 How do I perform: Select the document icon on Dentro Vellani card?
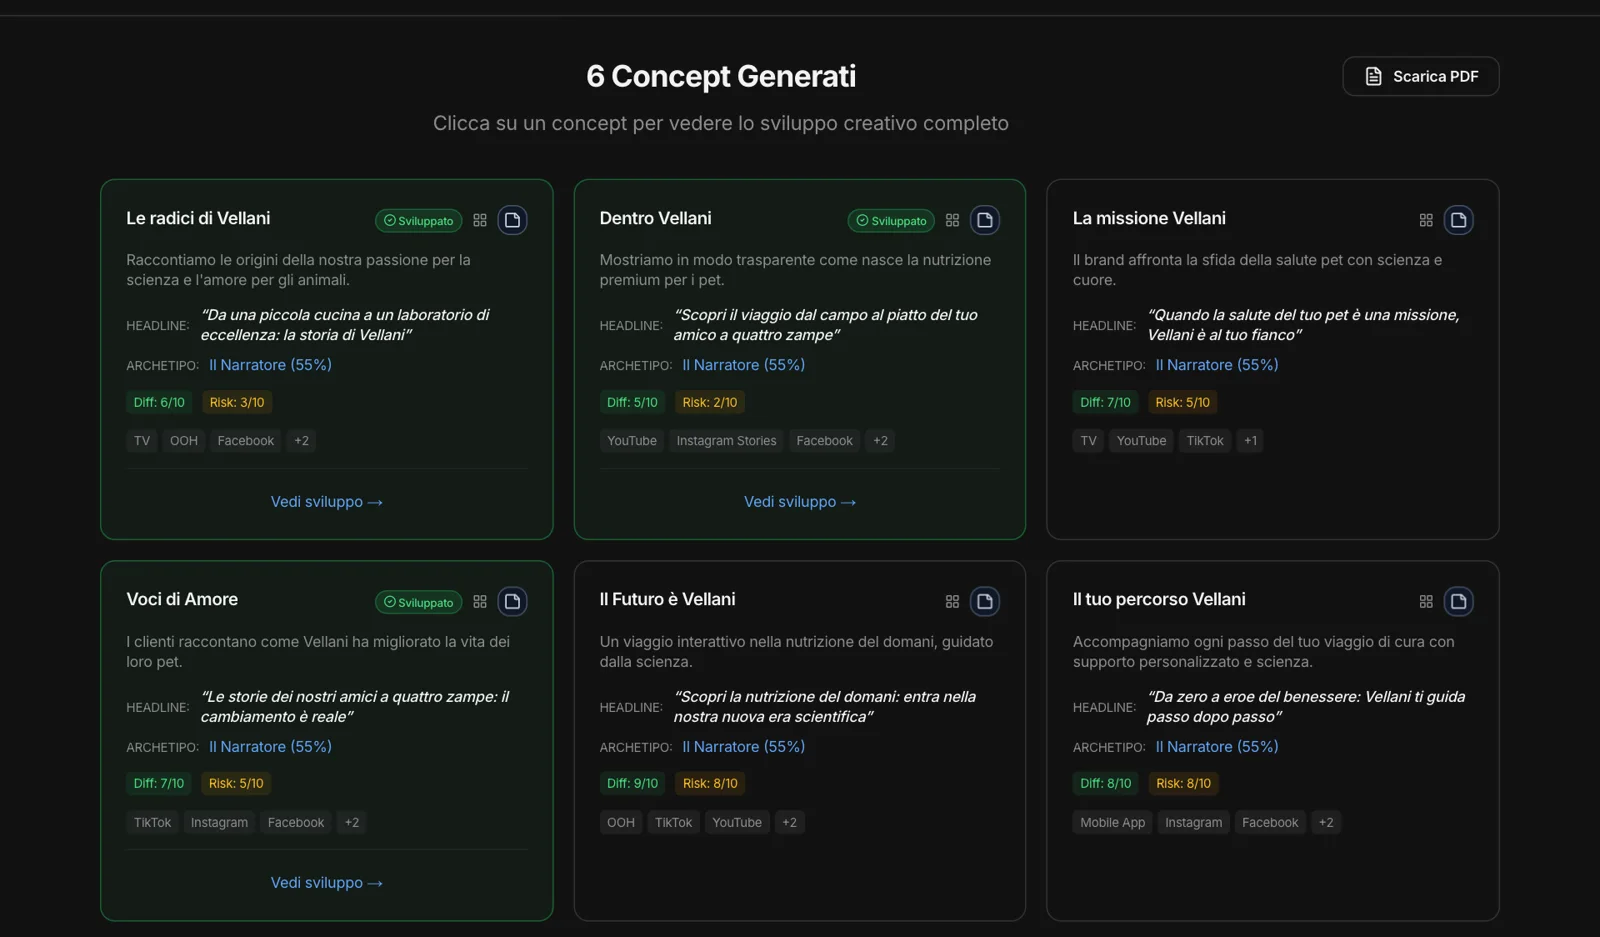(985, 220)
